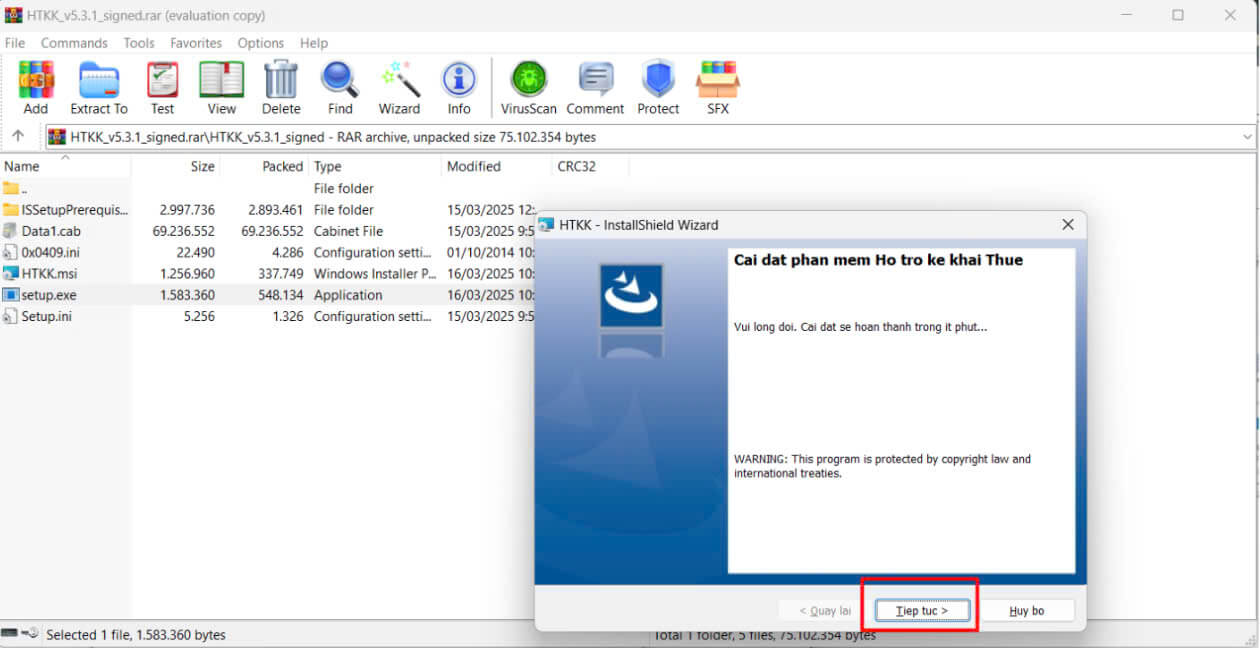The image size is (1260, 648).
Task: Click the WinRAR title bar app icon
Action: (x=13, y=15)
